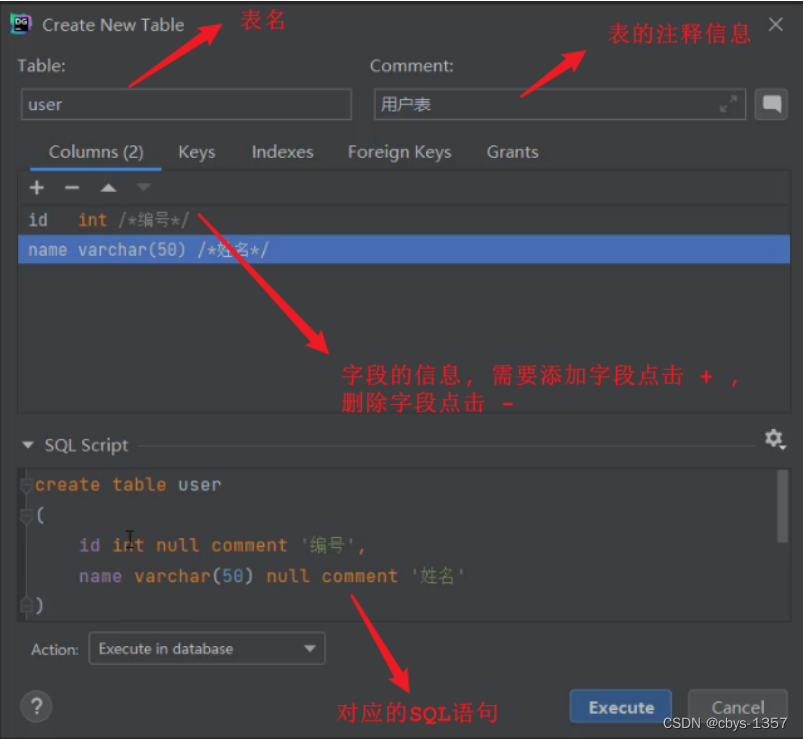Expand the Comment field editor
Viewport: 803px width, 741px height.
[728, 104]
